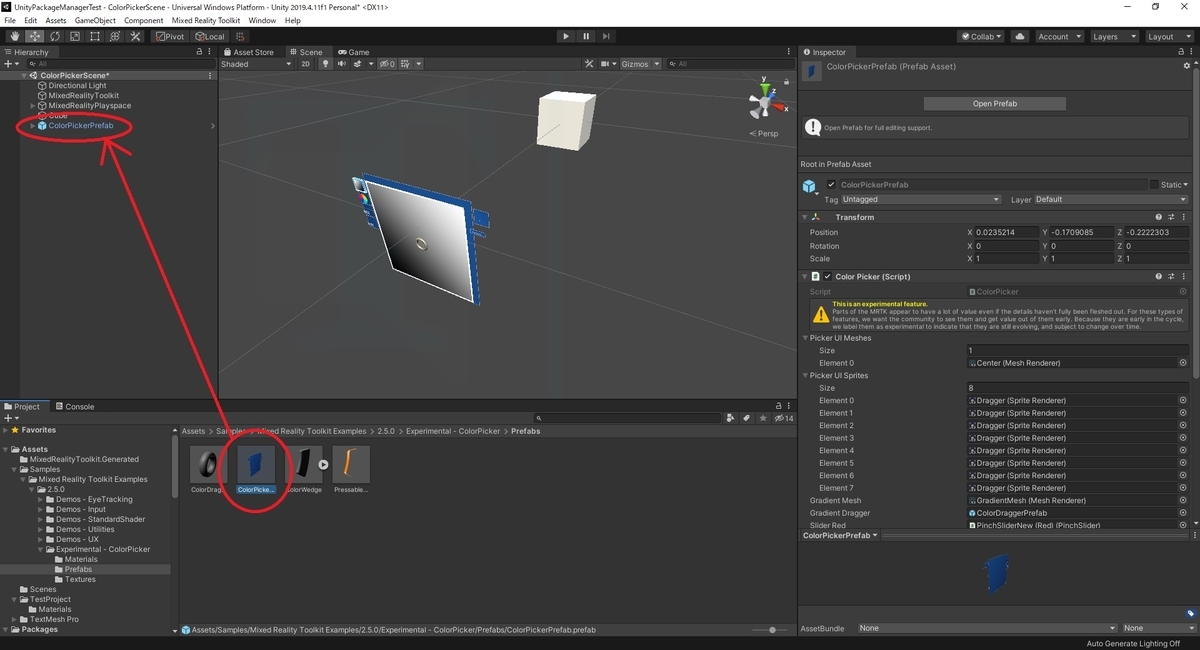Open the Collab dropdown
1200x650 pixels.
tap(981, 37)
